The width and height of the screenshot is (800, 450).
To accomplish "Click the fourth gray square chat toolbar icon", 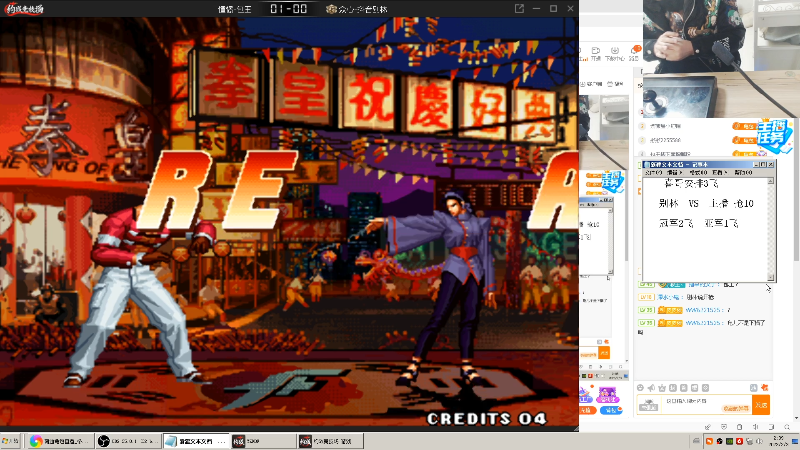I will coord(673,388).
